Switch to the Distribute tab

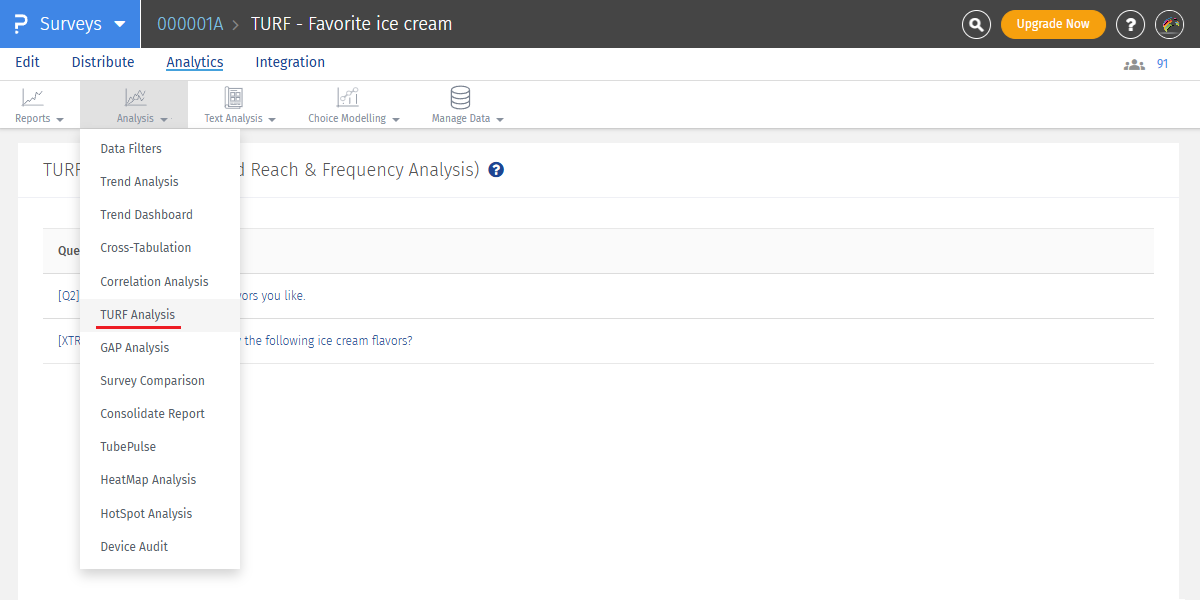[103, 62]
